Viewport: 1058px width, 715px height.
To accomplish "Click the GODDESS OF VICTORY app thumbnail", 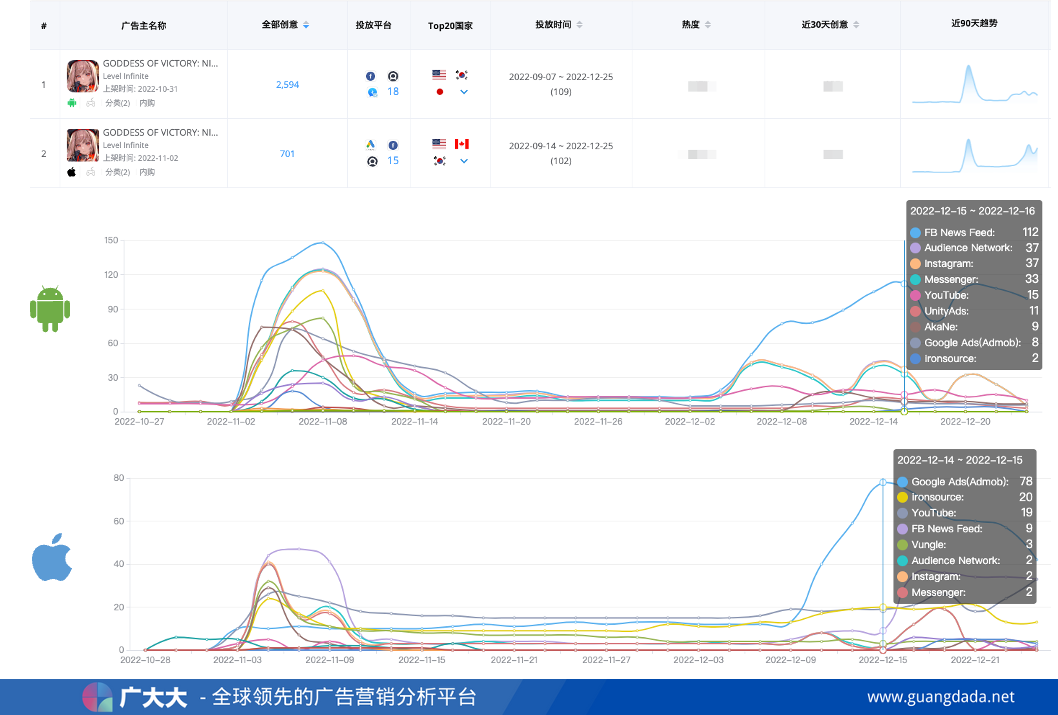I will point(82,76).
